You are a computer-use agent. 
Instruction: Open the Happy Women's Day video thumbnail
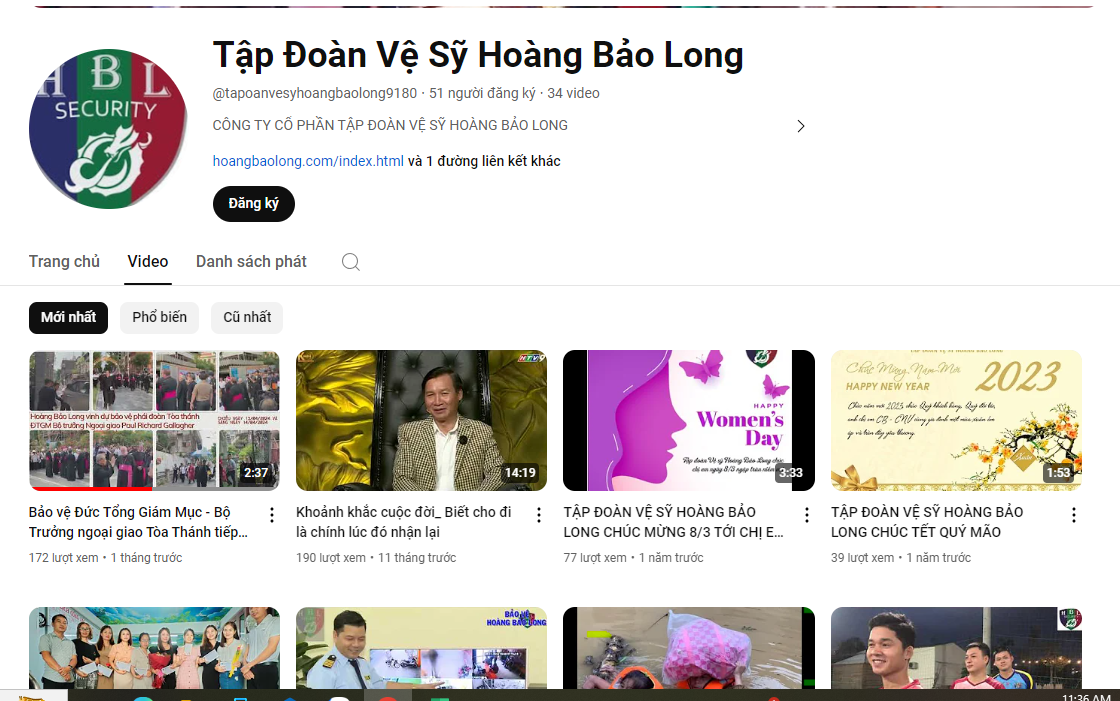coord(689,420)
